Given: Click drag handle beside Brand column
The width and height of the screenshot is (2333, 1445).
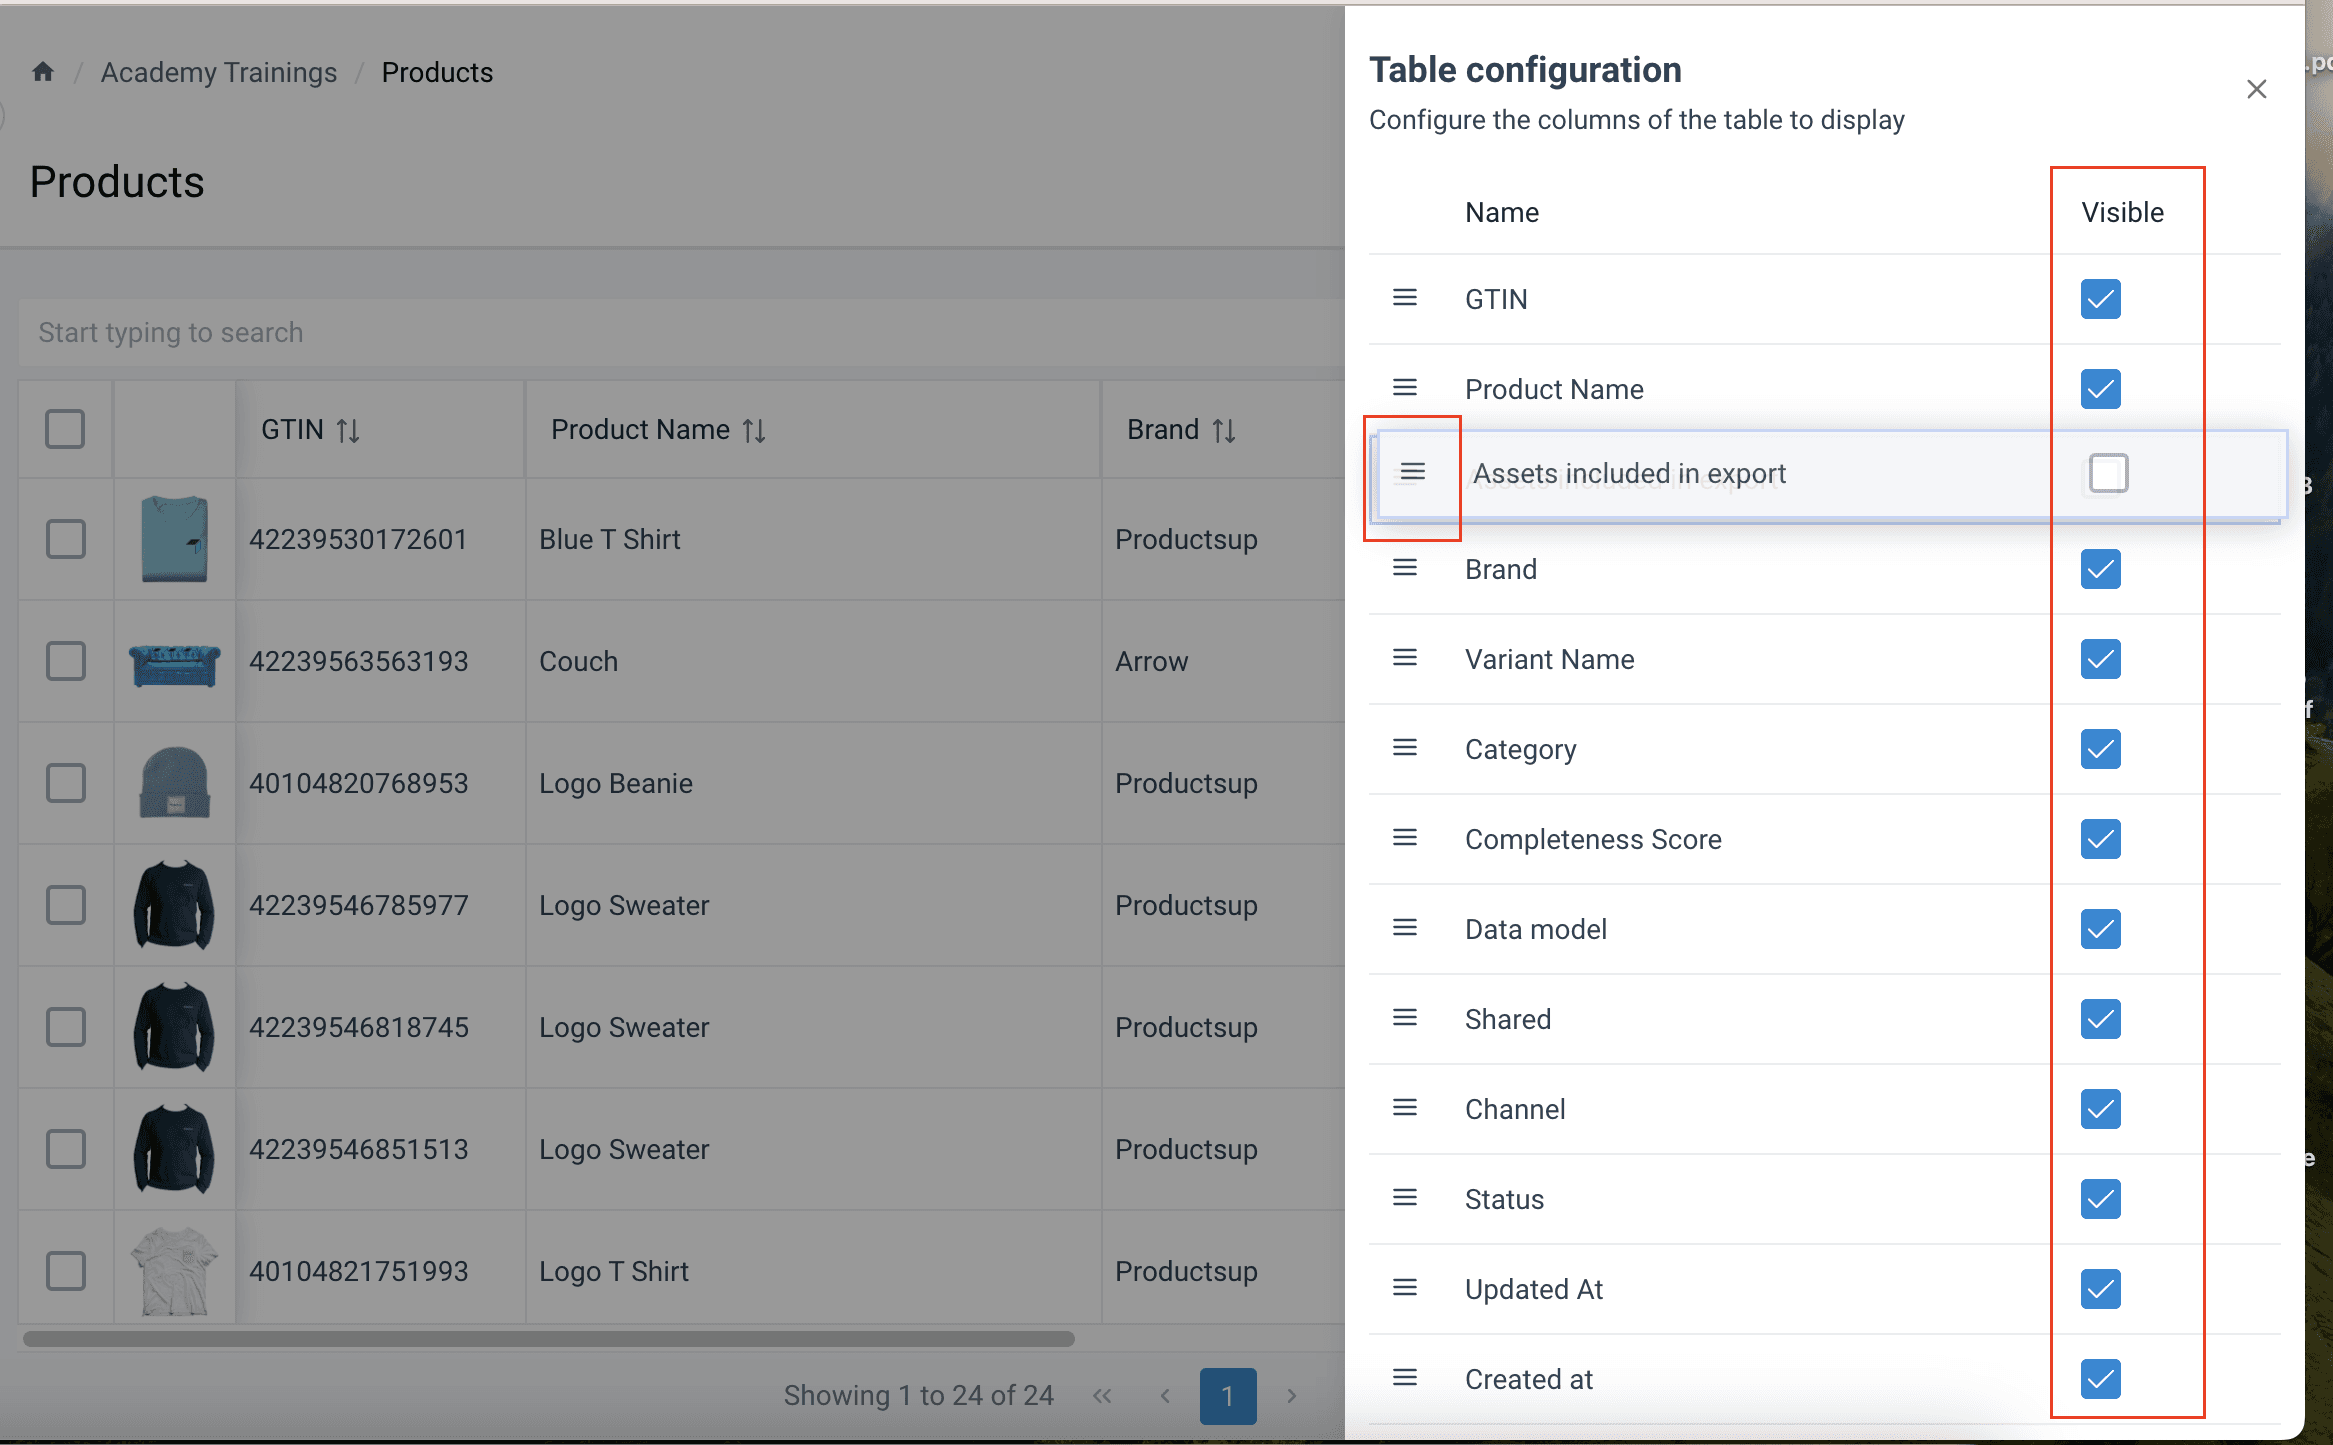Looking at the screenshot, I should coord(1405,568).
